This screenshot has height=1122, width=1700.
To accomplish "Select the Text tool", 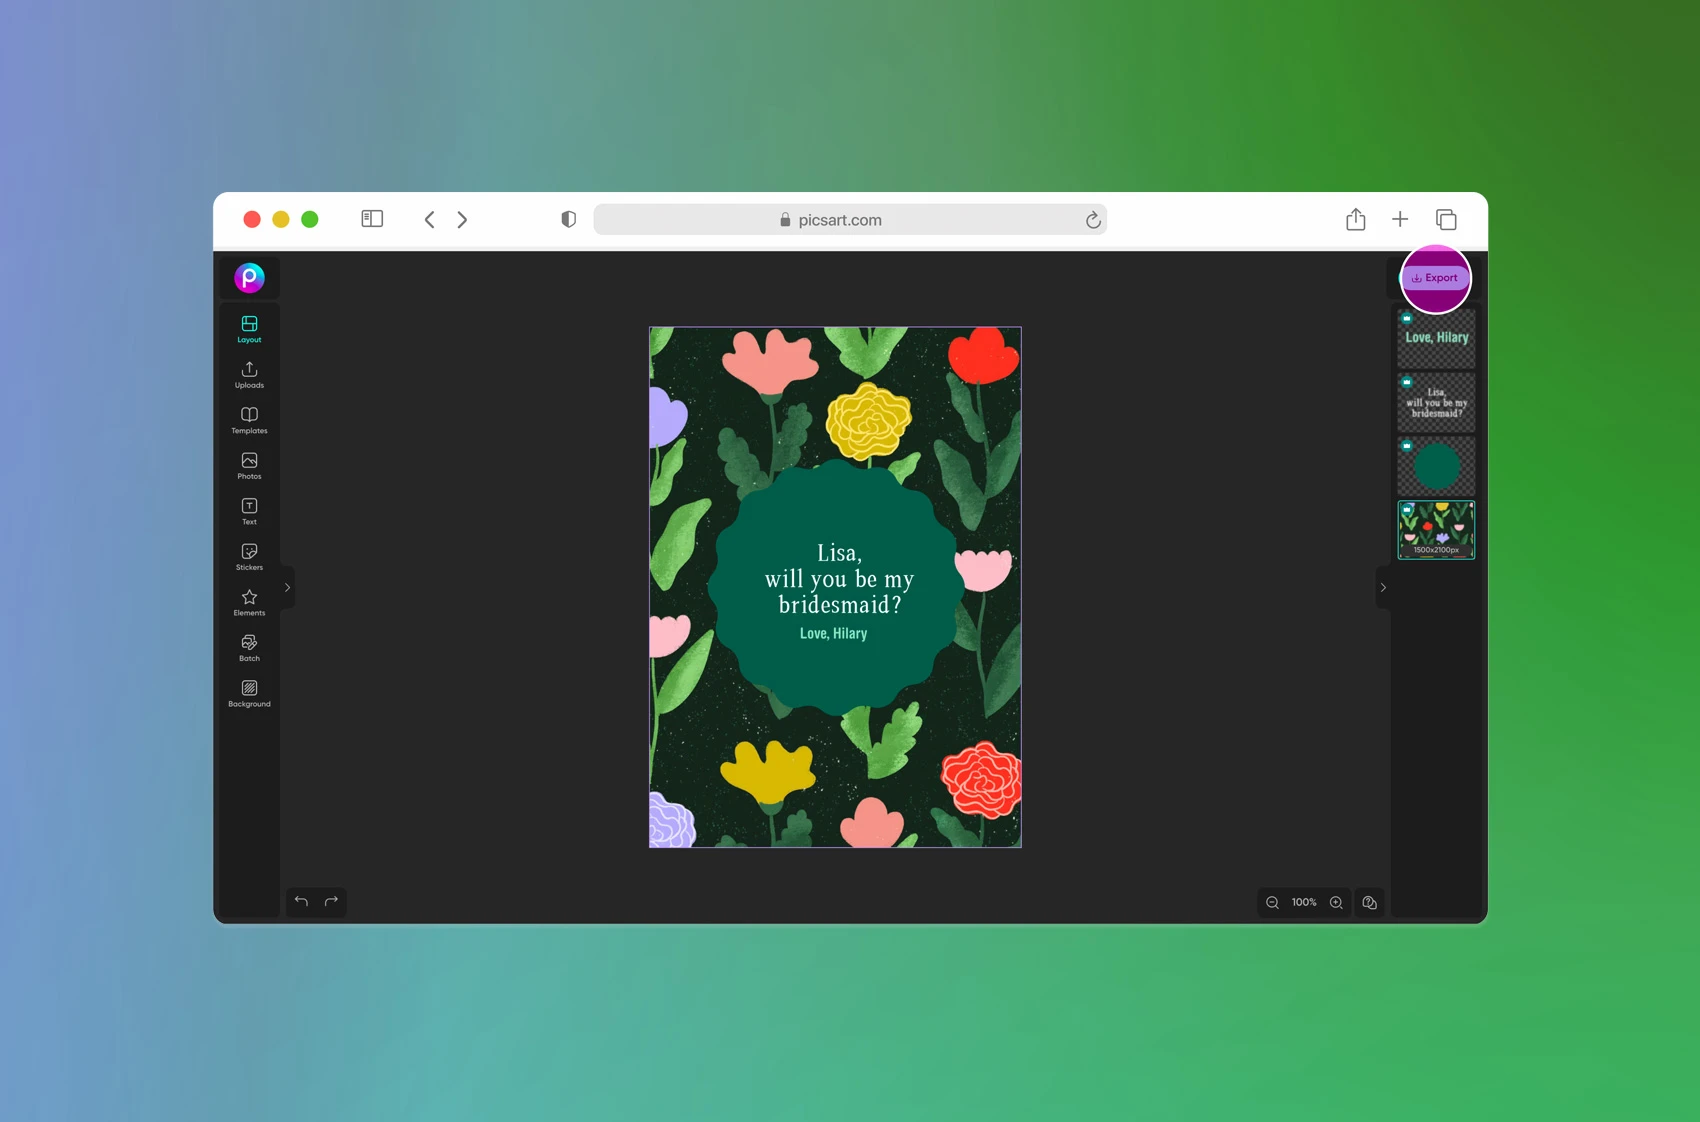I will click(x=248, y=511).
